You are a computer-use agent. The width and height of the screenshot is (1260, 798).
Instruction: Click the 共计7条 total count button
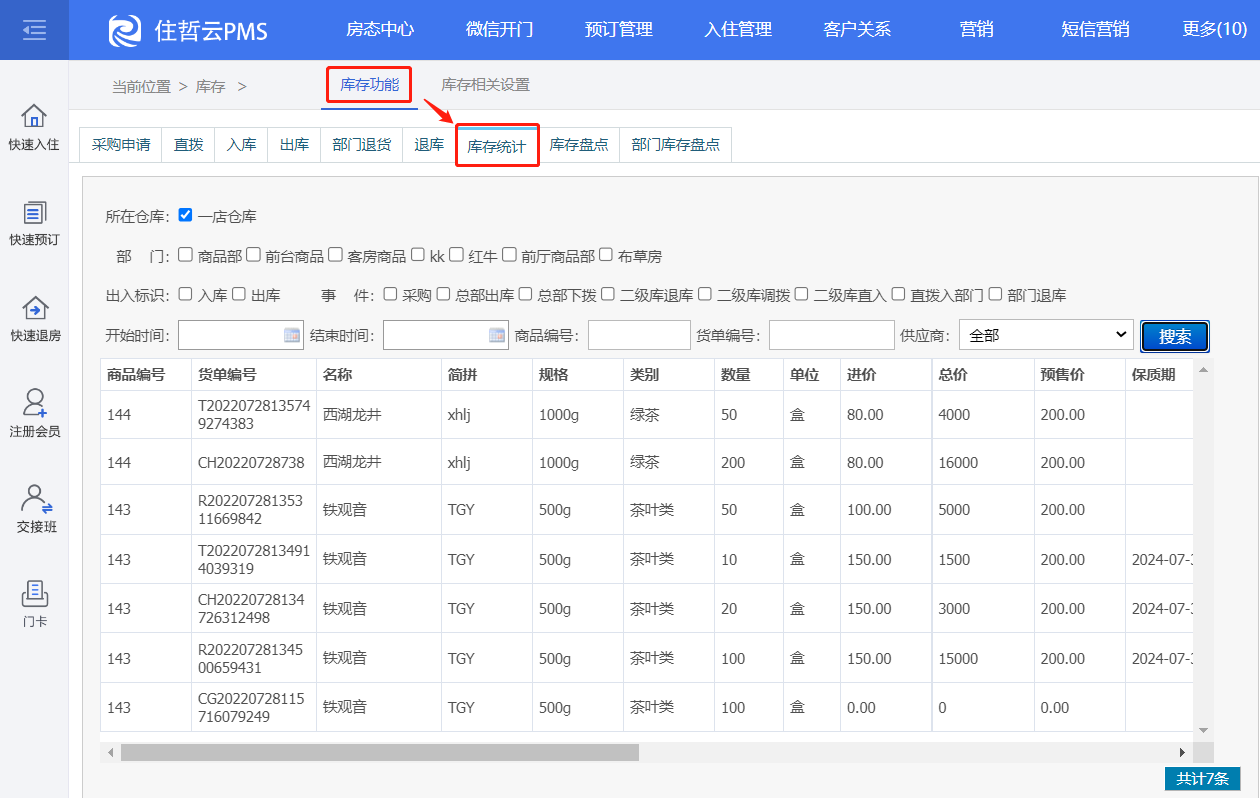1203,778
